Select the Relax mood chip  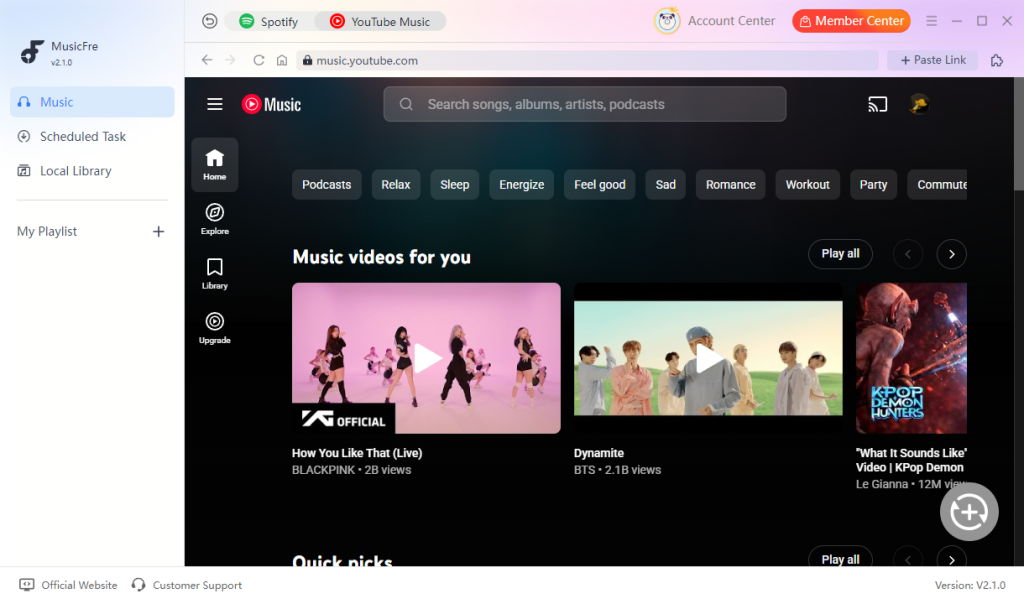tap(396, 185)
